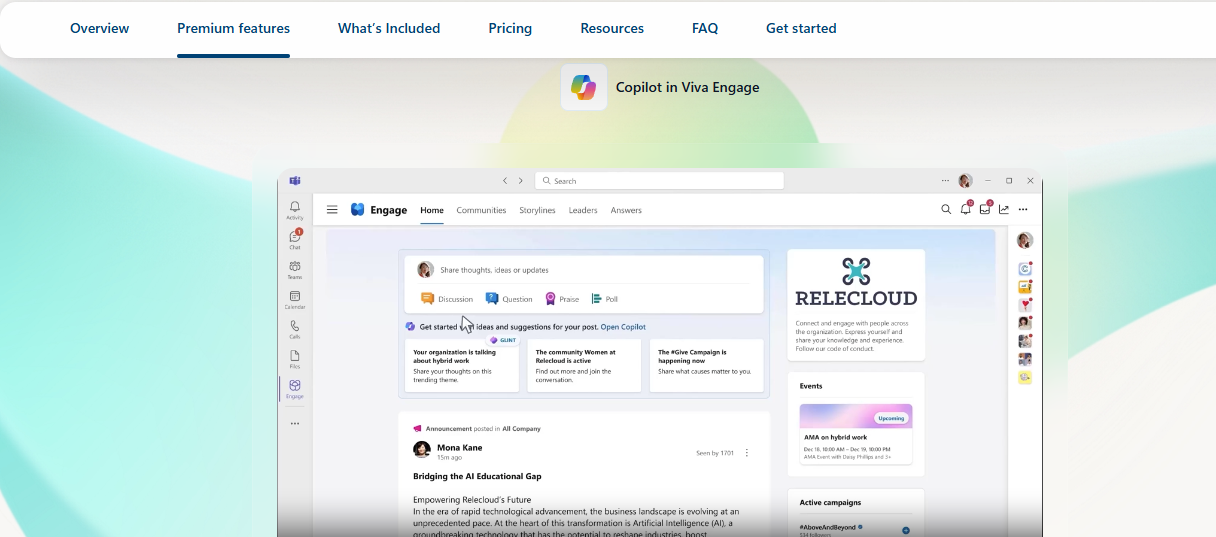The height and width of the screenshot is (537, 1216).
Task: Open the Get started section
Action: [801, 28]
